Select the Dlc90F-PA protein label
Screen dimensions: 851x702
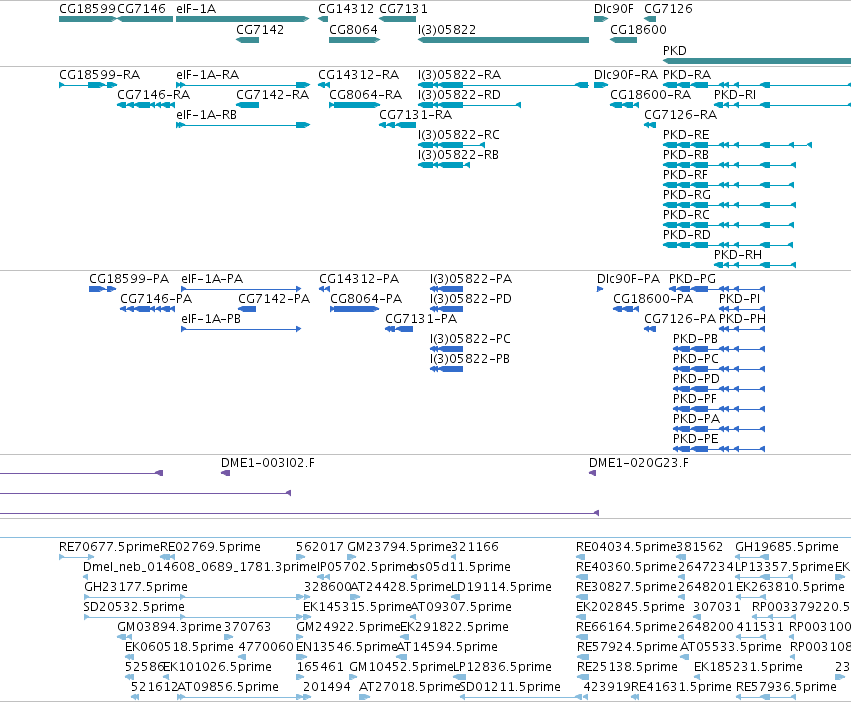tap(628, 279)
